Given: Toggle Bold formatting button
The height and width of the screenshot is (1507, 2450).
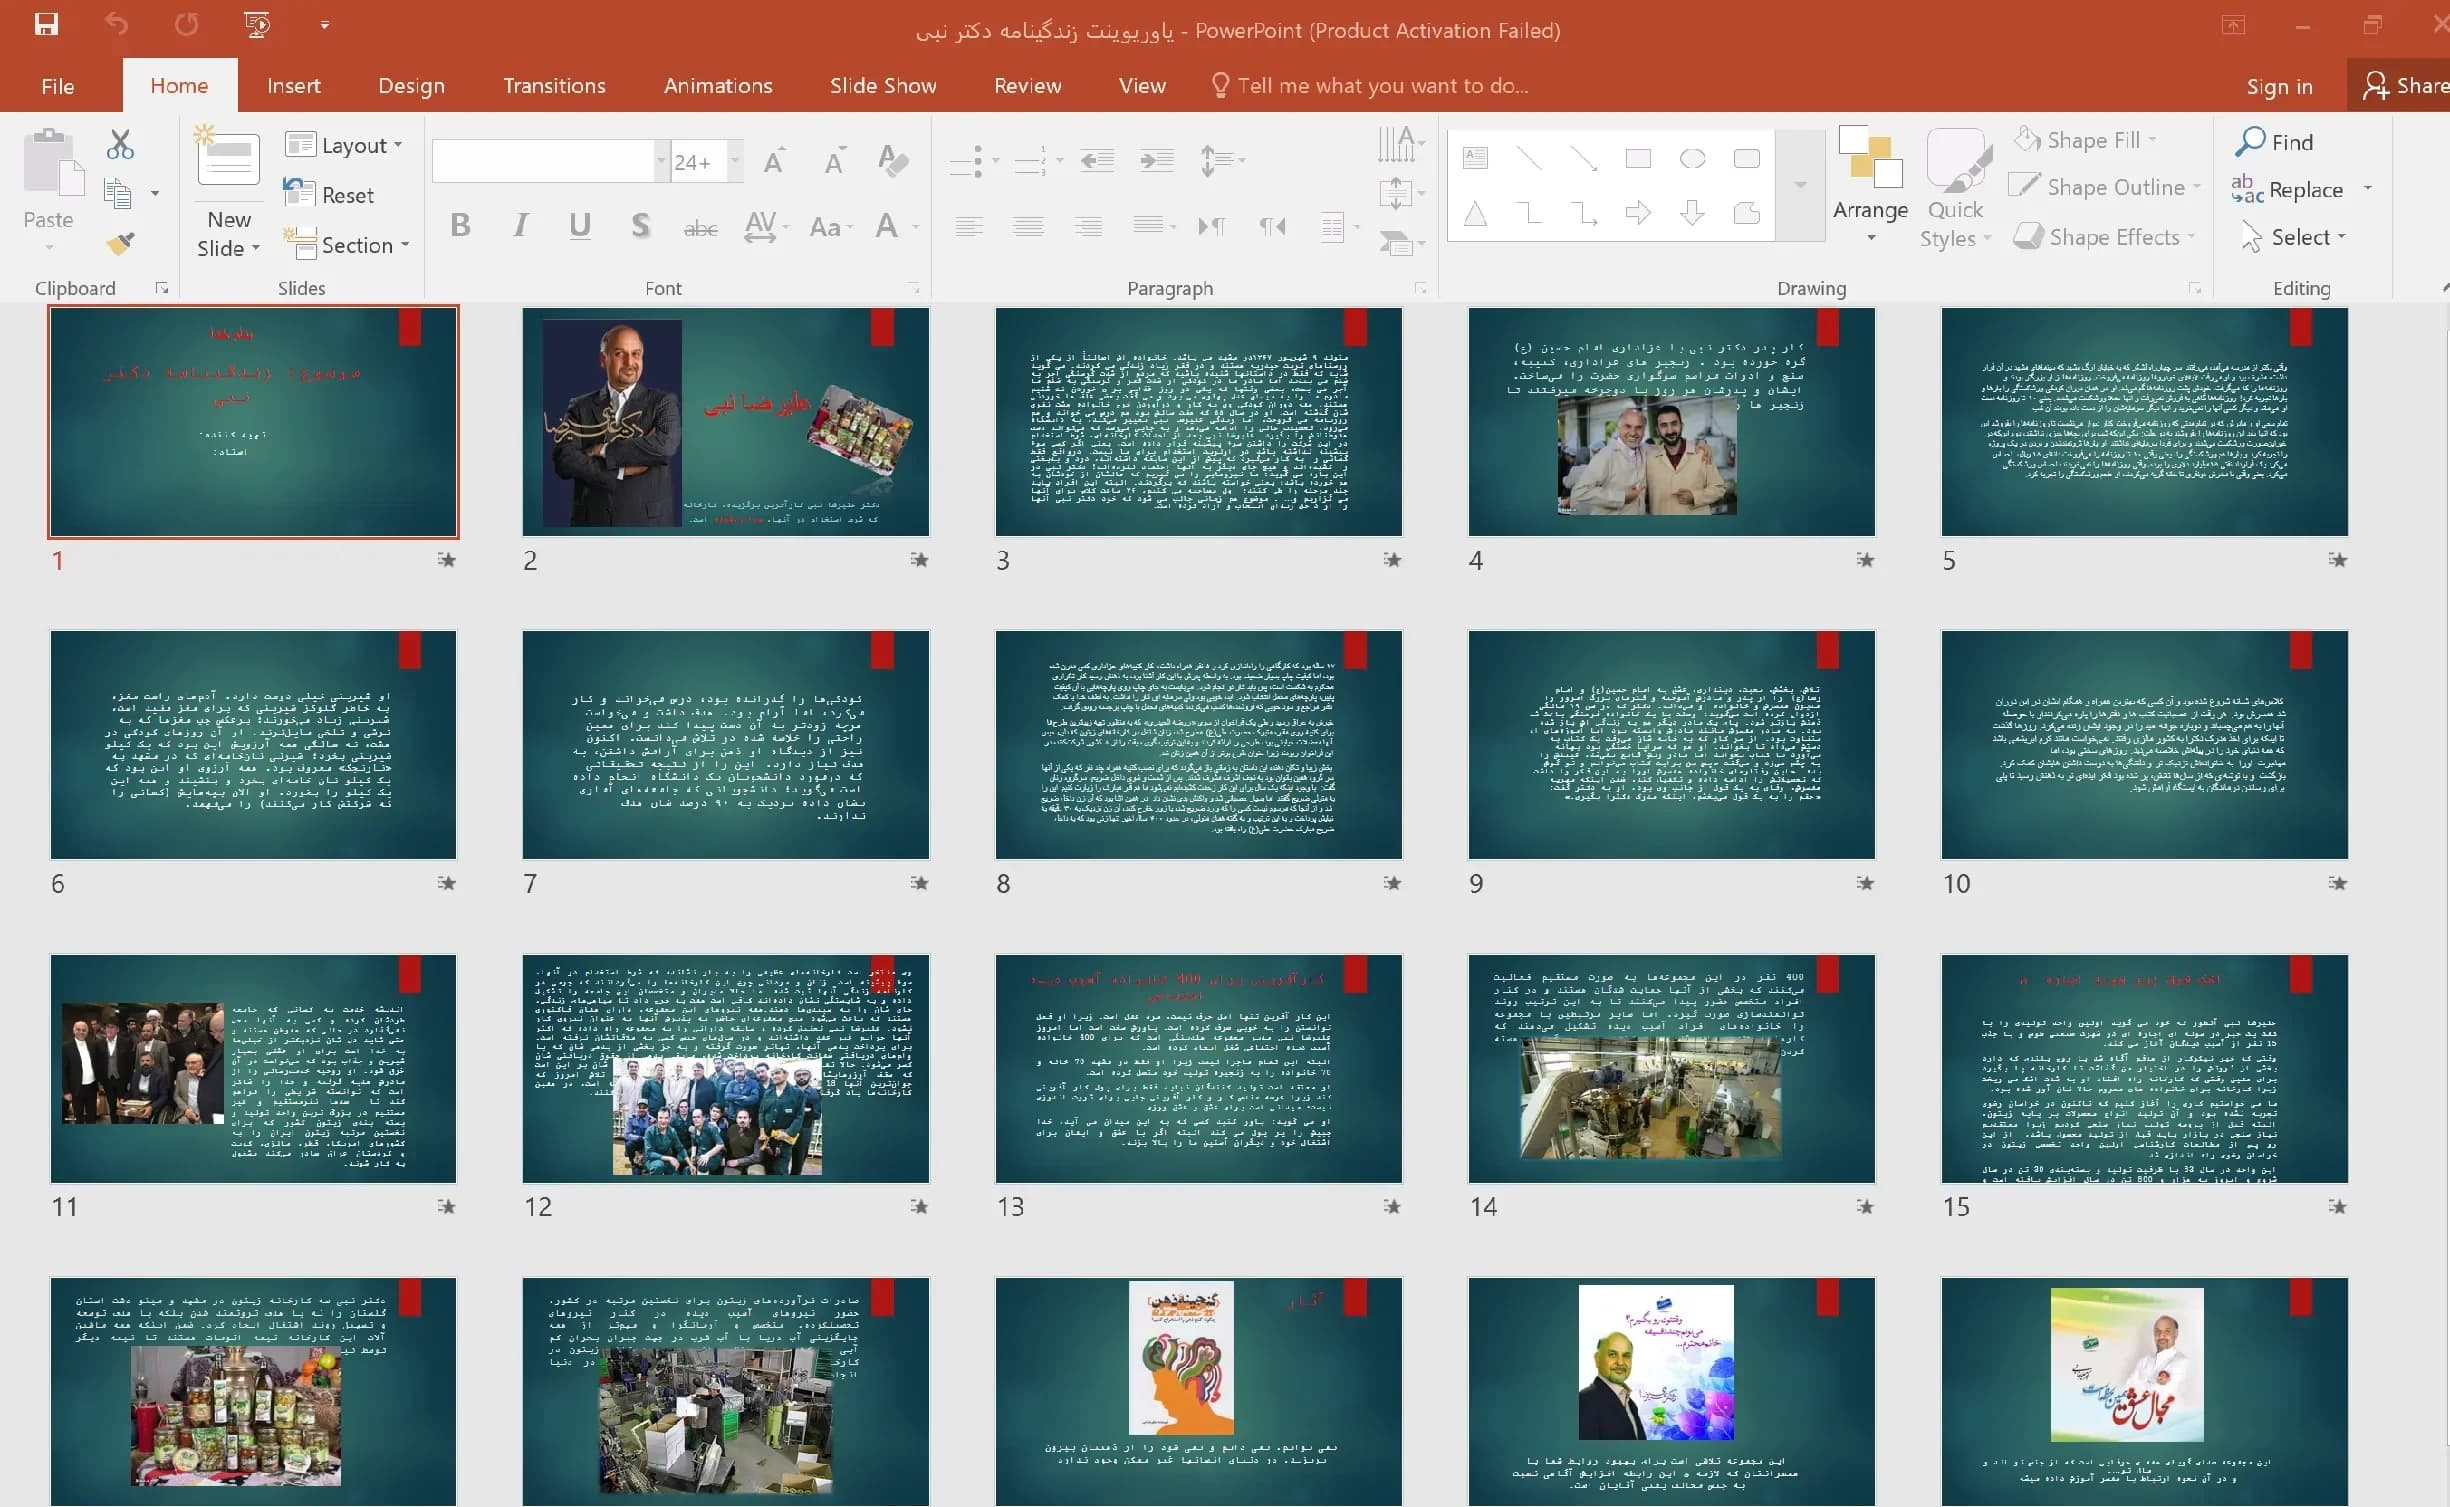Looking at the screenshot, I should coord(460,226).
